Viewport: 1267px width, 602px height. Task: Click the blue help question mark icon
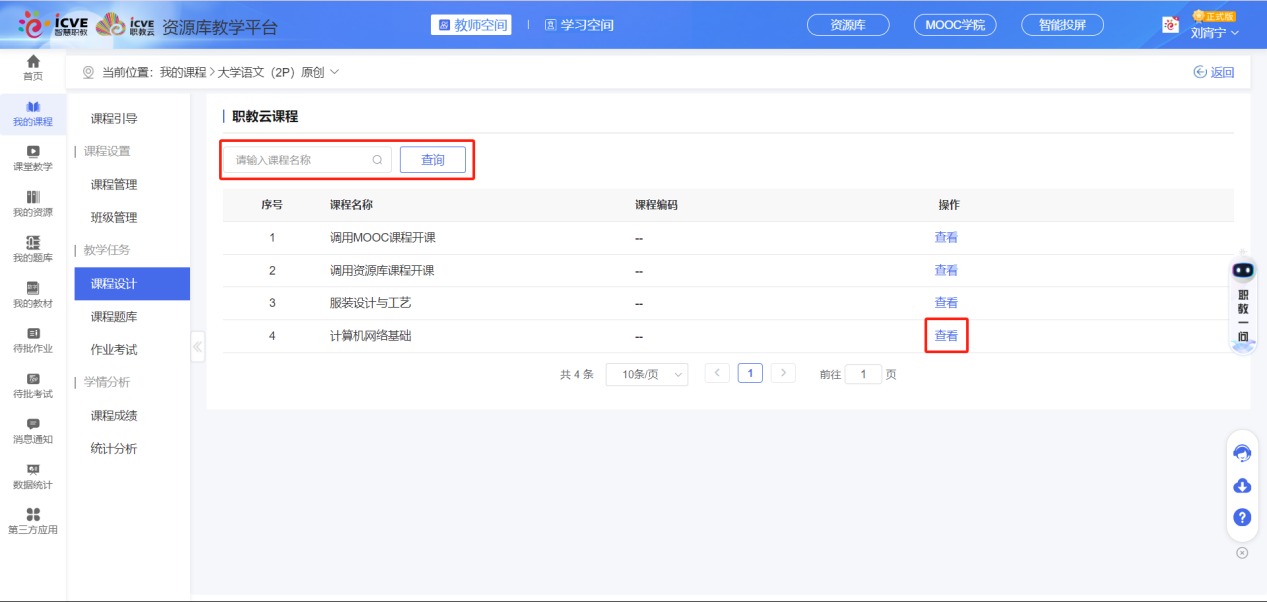pos(1242,517)
